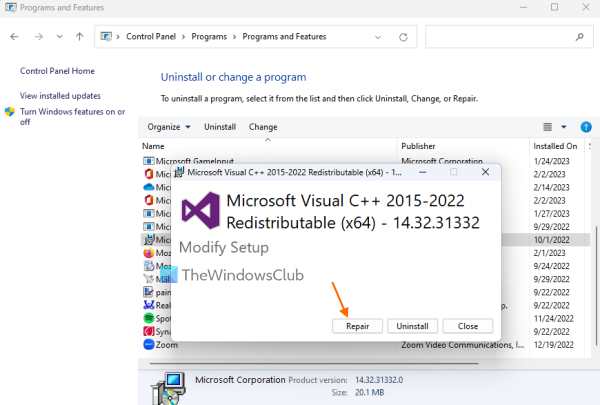
Task: Click the dialog title bar installer icon
Action: [179, 172]
